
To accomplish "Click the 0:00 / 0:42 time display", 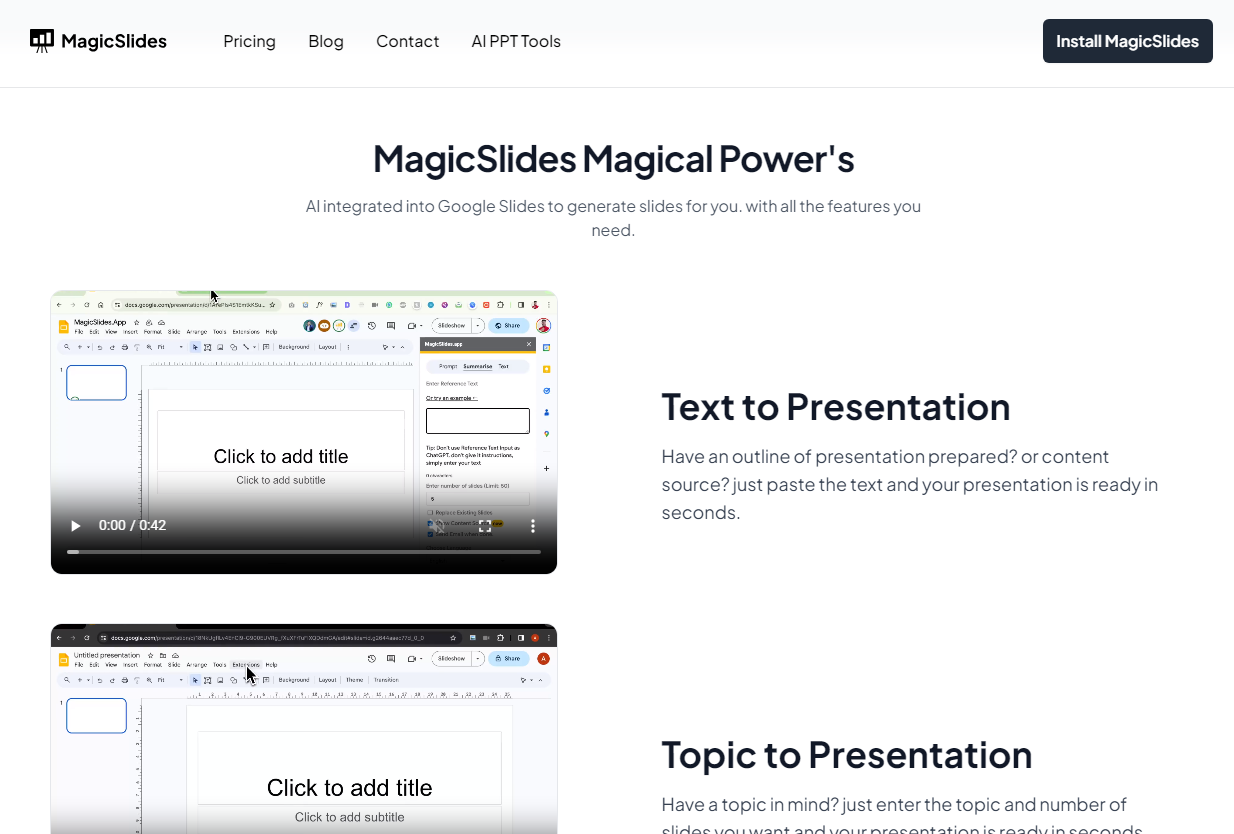I will click(132, 526).
